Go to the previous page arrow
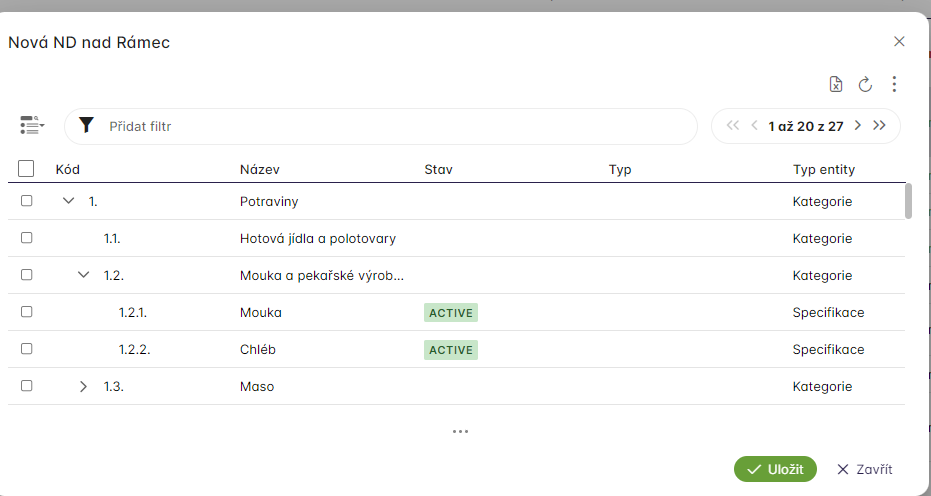 (754, 126)
